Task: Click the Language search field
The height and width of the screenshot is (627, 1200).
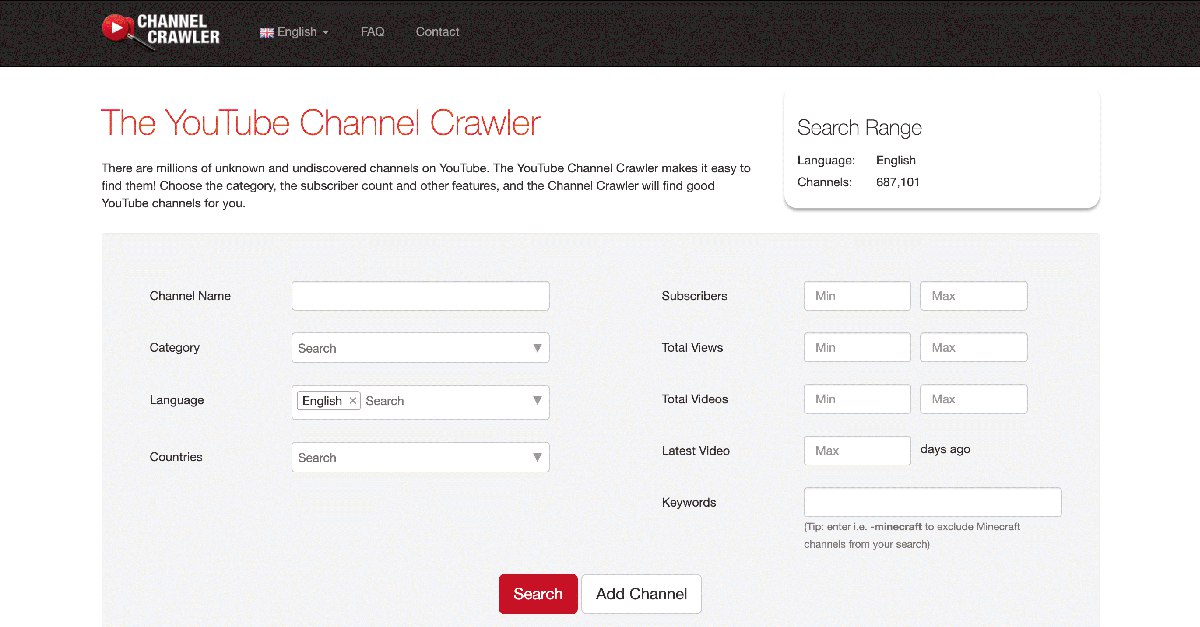Action: coord(445,401)
